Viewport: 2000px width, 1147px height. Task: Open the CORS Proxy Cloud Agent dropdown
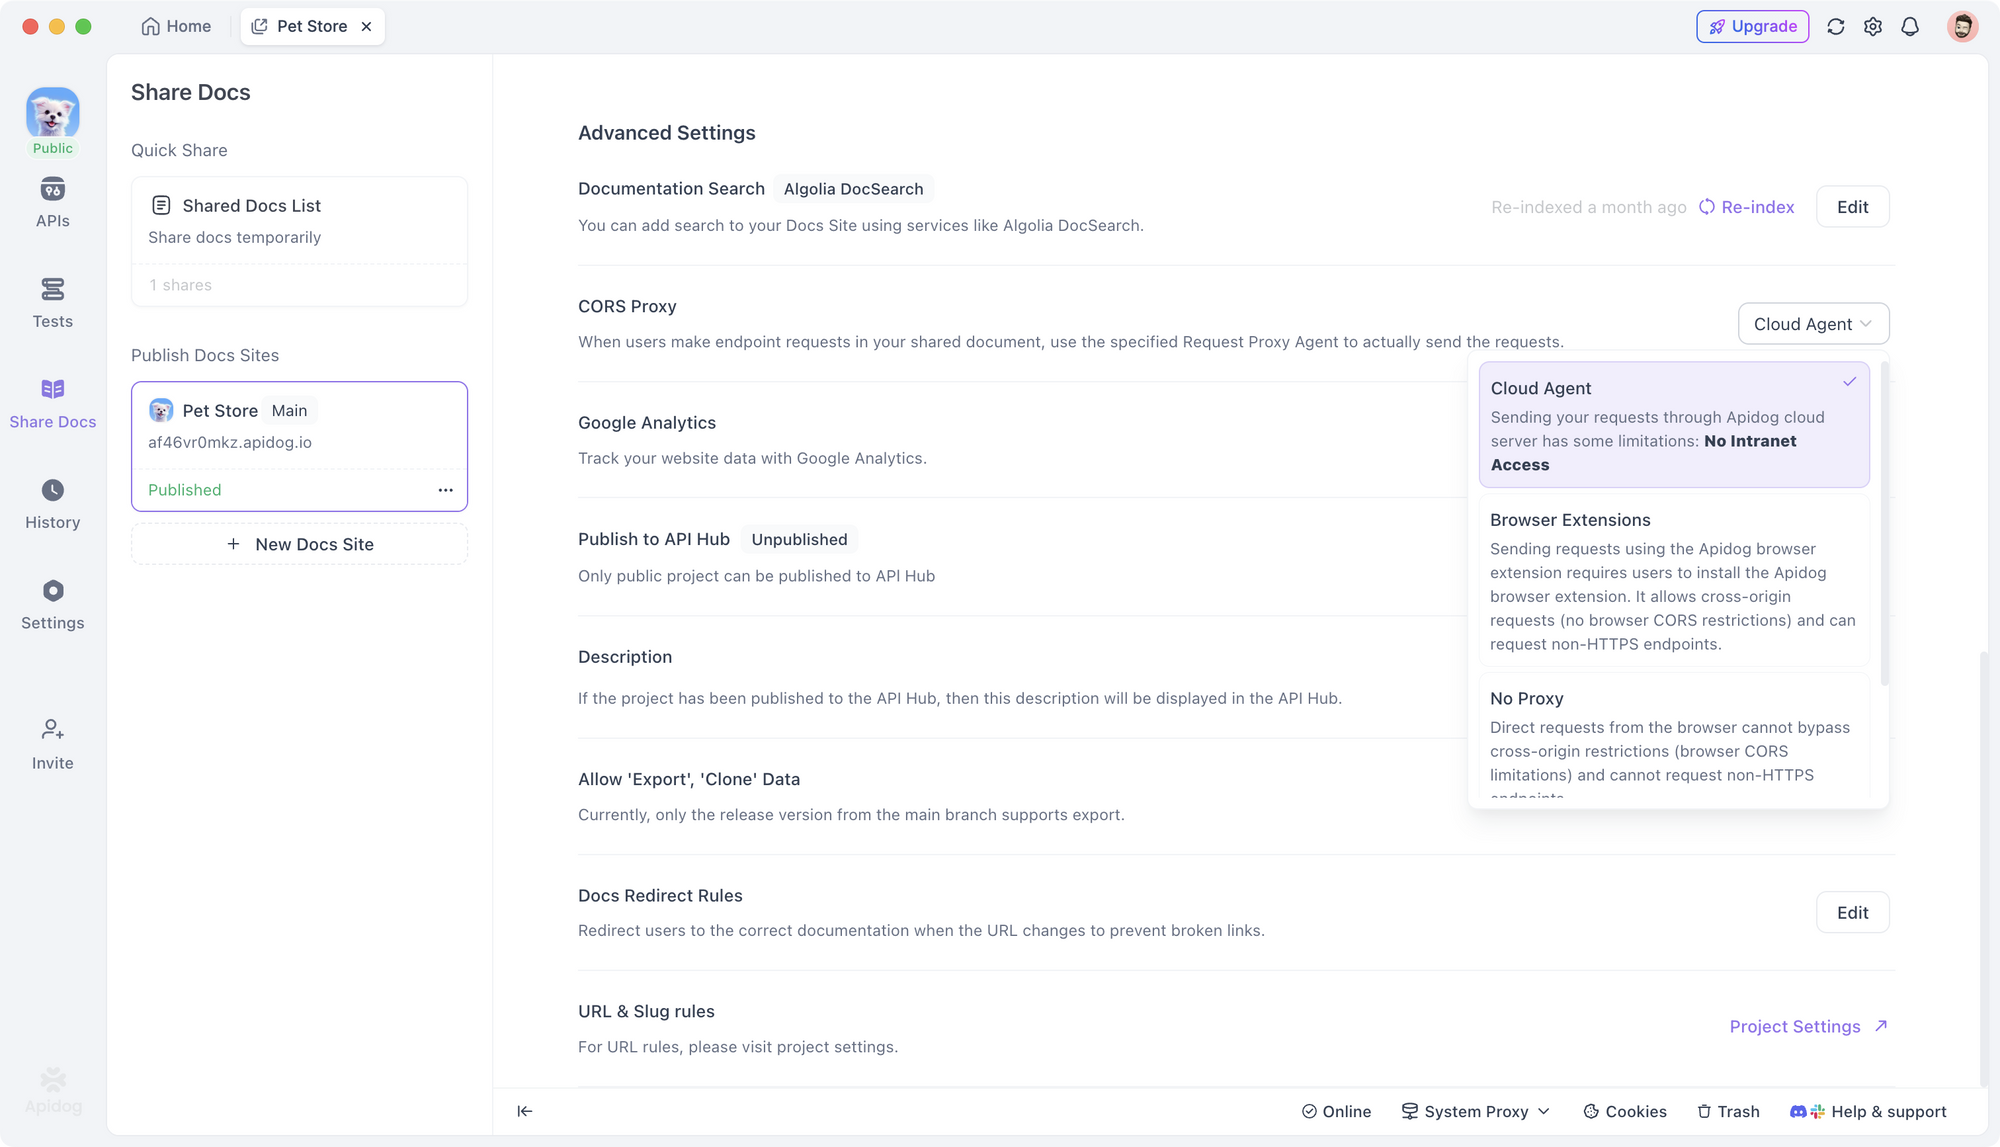[x=1813, y=324]
